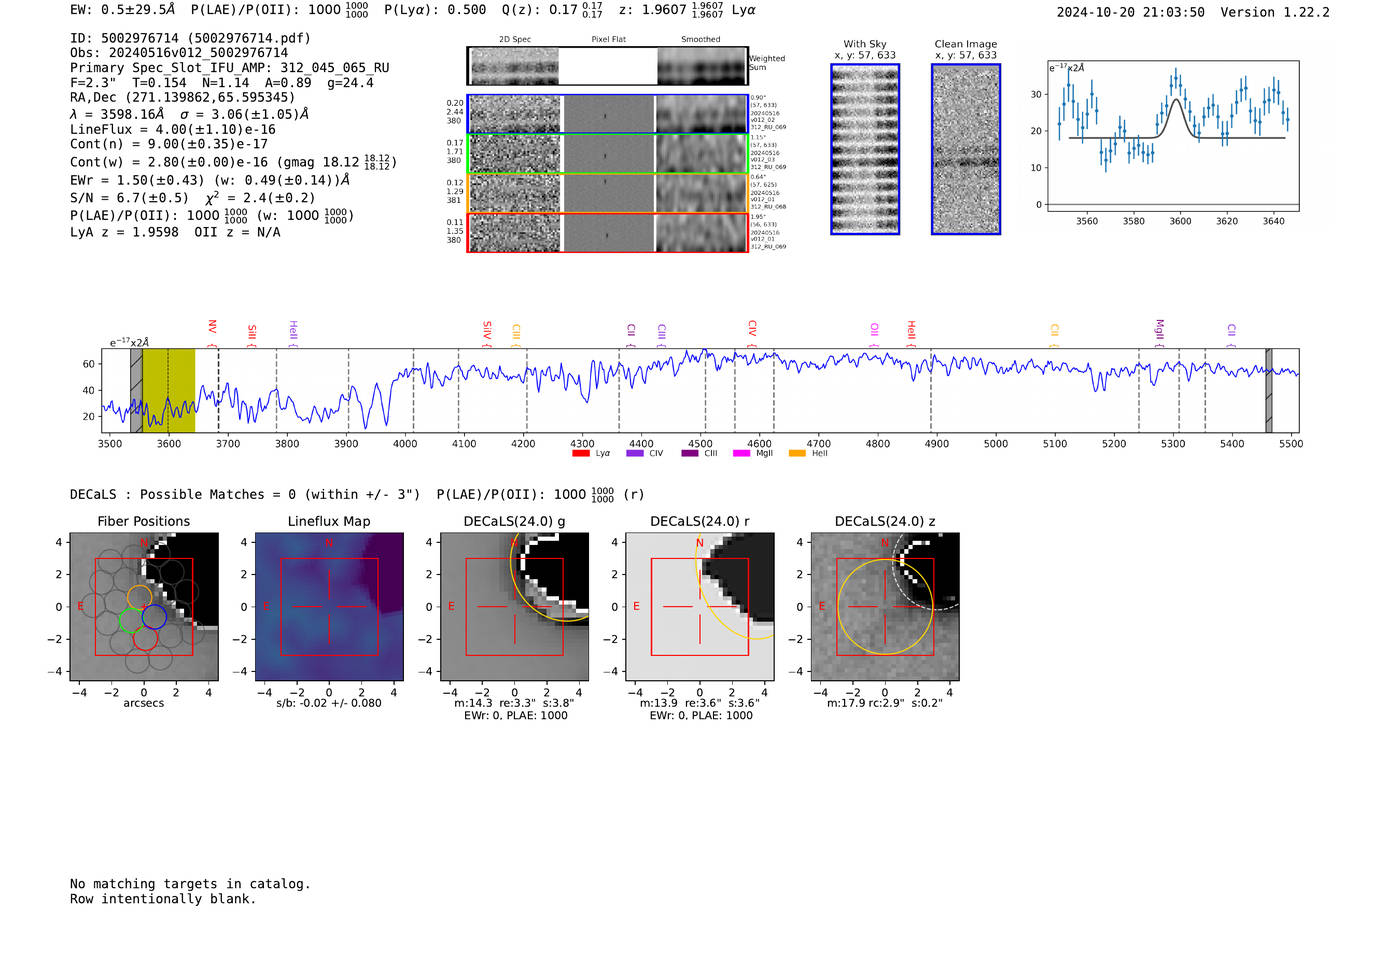Image resolution: width=1400 pixels, height=953 pixels.
Task: Click the OII line label above spectrum
Action: coord(874,329)
